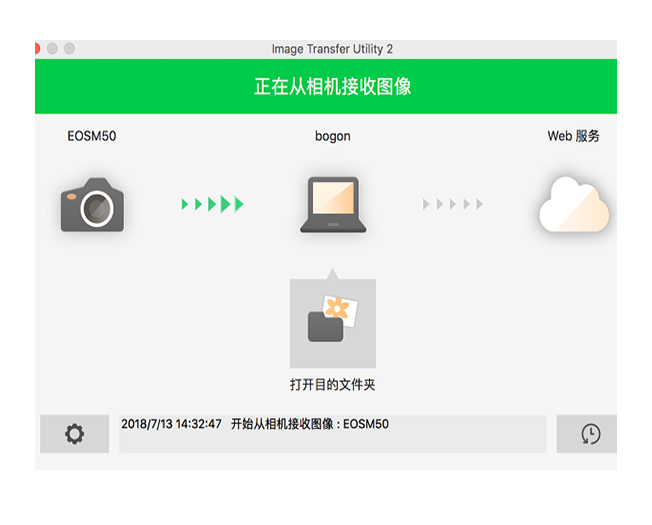Image resolution: width=652 pixels, height=525 pixels.
Task: Open settings with the gear icon
Action: (x=74, y=434)
